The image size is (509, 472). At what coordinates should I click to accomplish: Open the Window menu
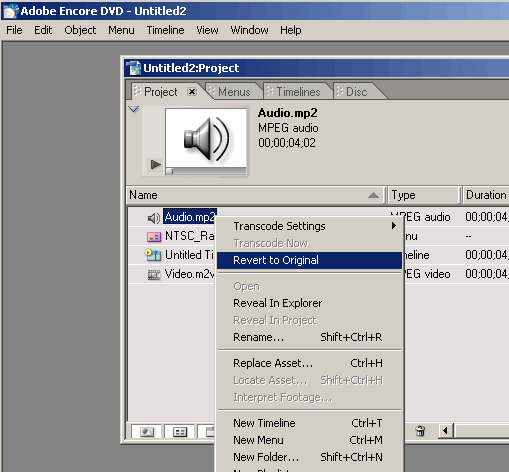(x=249, y=30)
